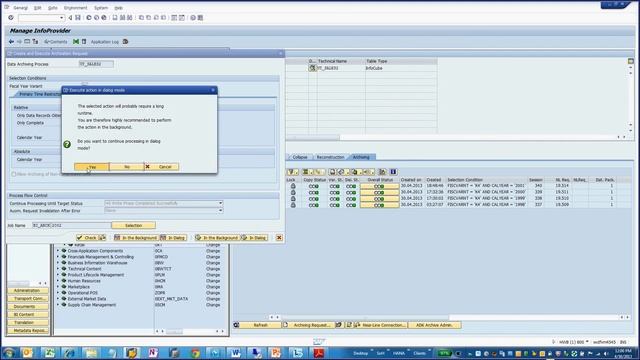Expand the Technical Content tree node
This screenshot has height=360, width=640.
click(x=58, y=269)
